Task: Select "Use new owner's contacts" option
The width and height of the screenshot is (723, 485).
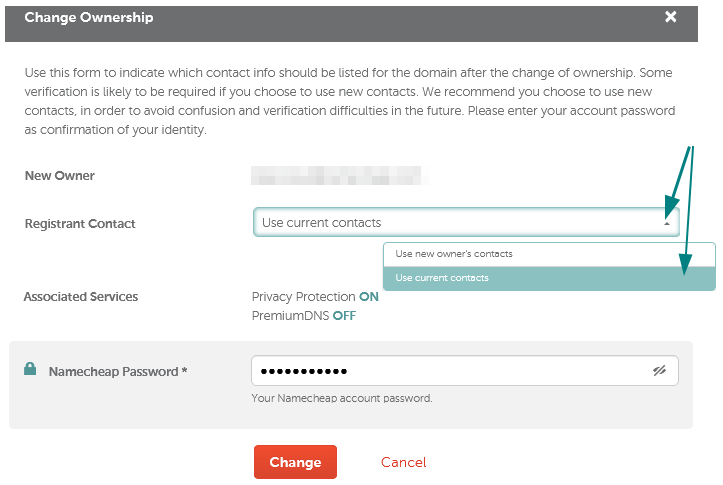Action: (549, 254)
